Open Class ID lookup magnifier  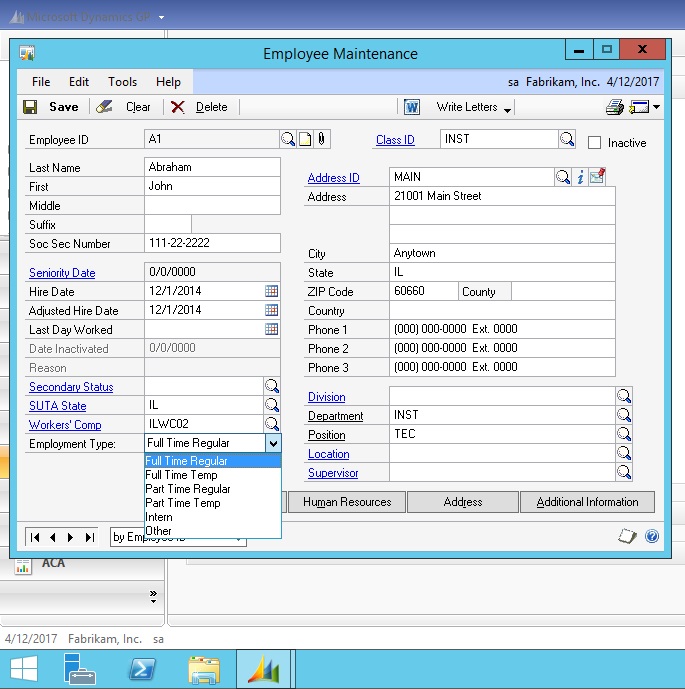coord(567,139)
